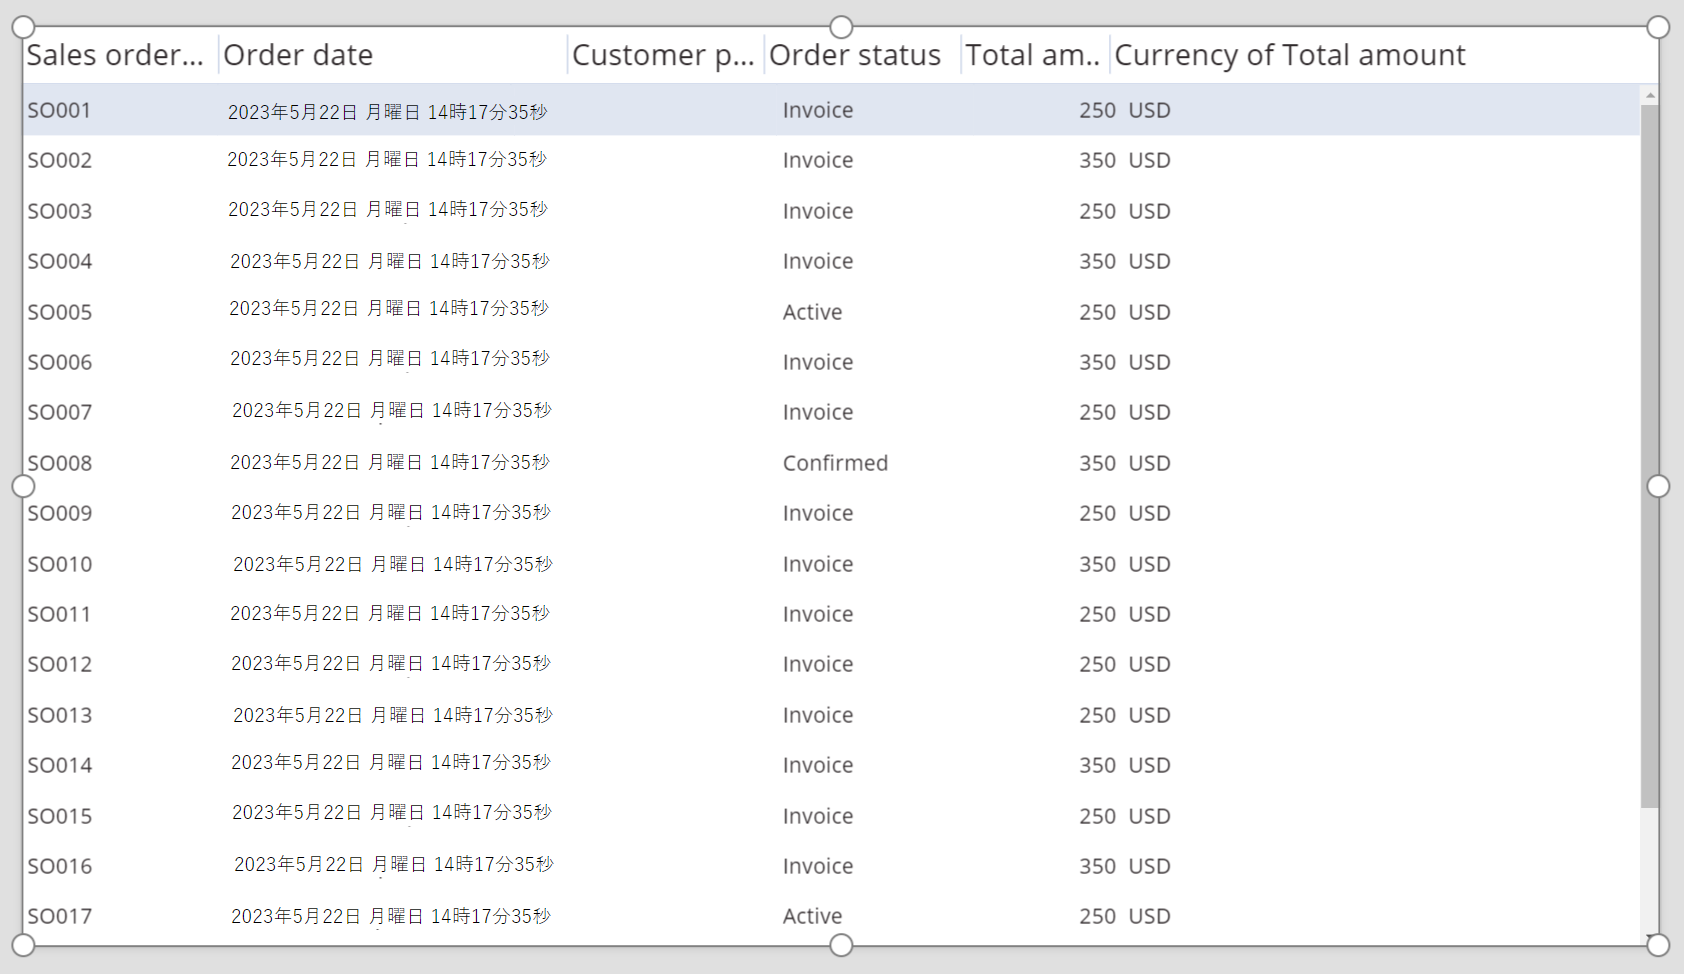Image resolution: width=1684 pixels, height=974 pixels.
Task: Click the order date in SO003 row
Action: click(x=388, y=209)
